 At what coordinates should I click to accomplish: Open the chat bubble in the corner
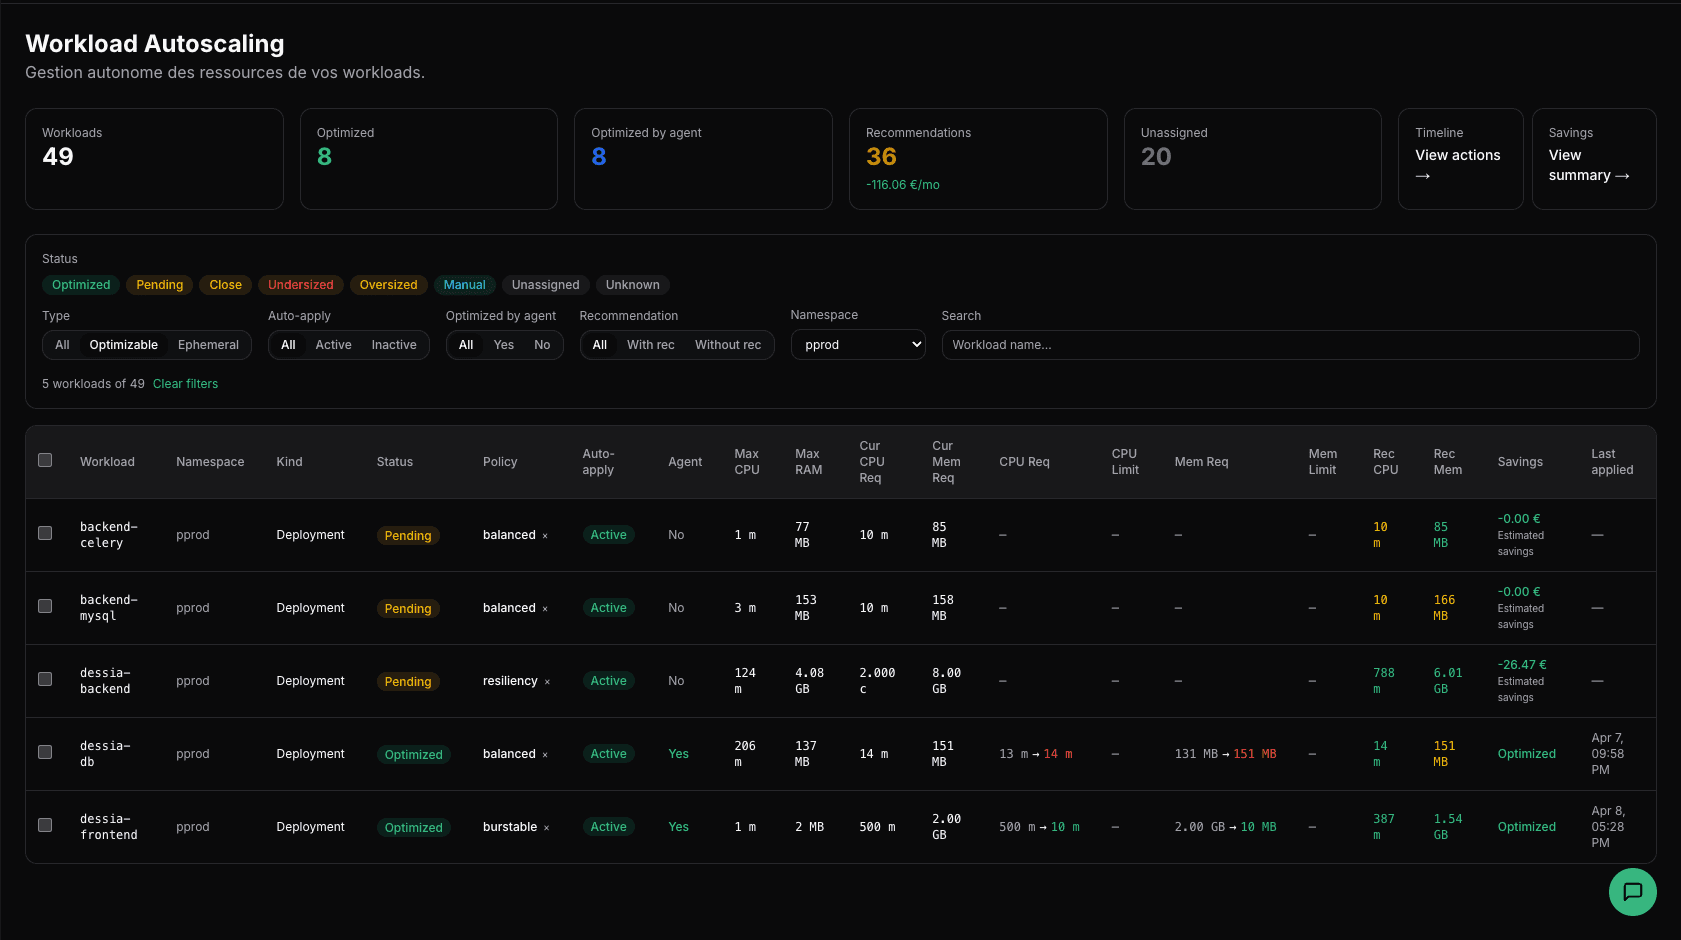(x=1632, y=892)
